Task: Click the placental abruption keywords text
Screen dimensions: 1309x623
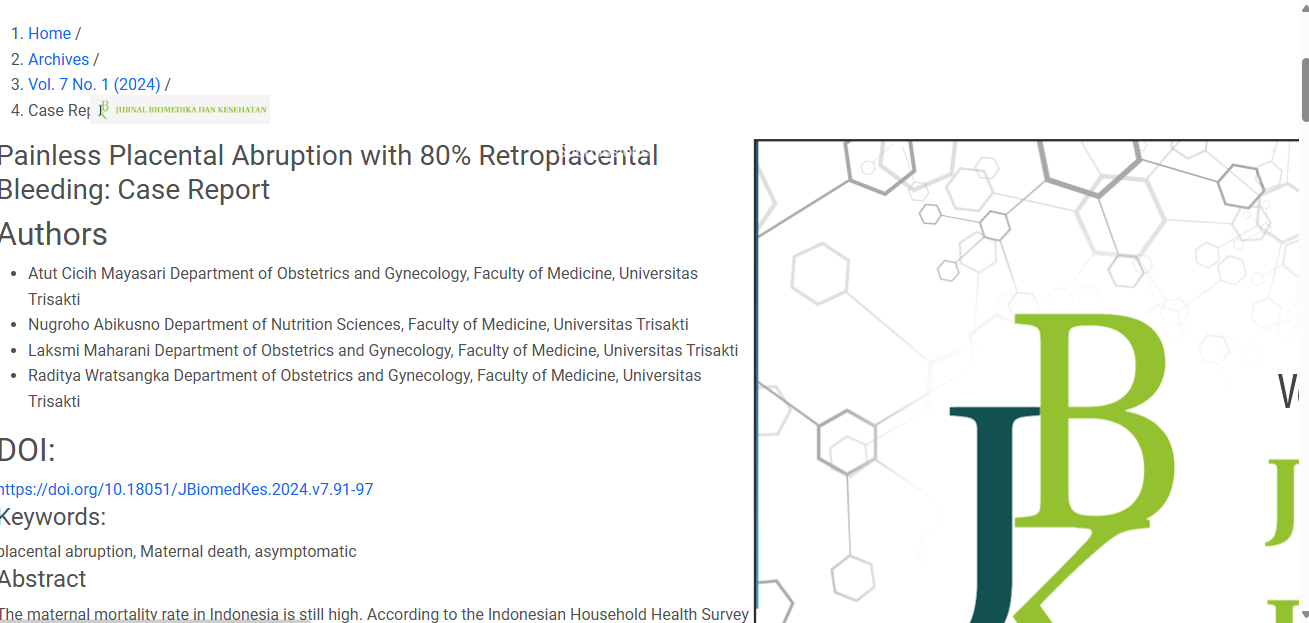Action: coord(178,552)
